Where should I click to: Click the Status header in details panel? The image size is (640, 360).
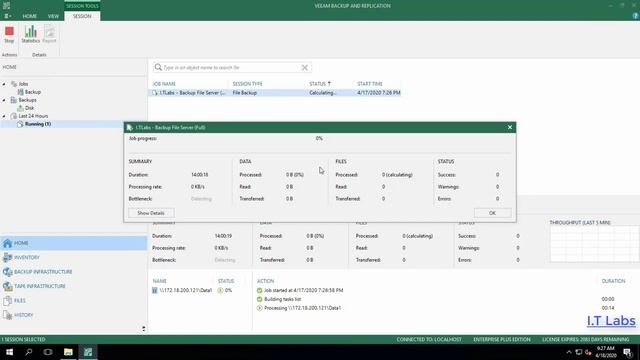pos(226,281)
